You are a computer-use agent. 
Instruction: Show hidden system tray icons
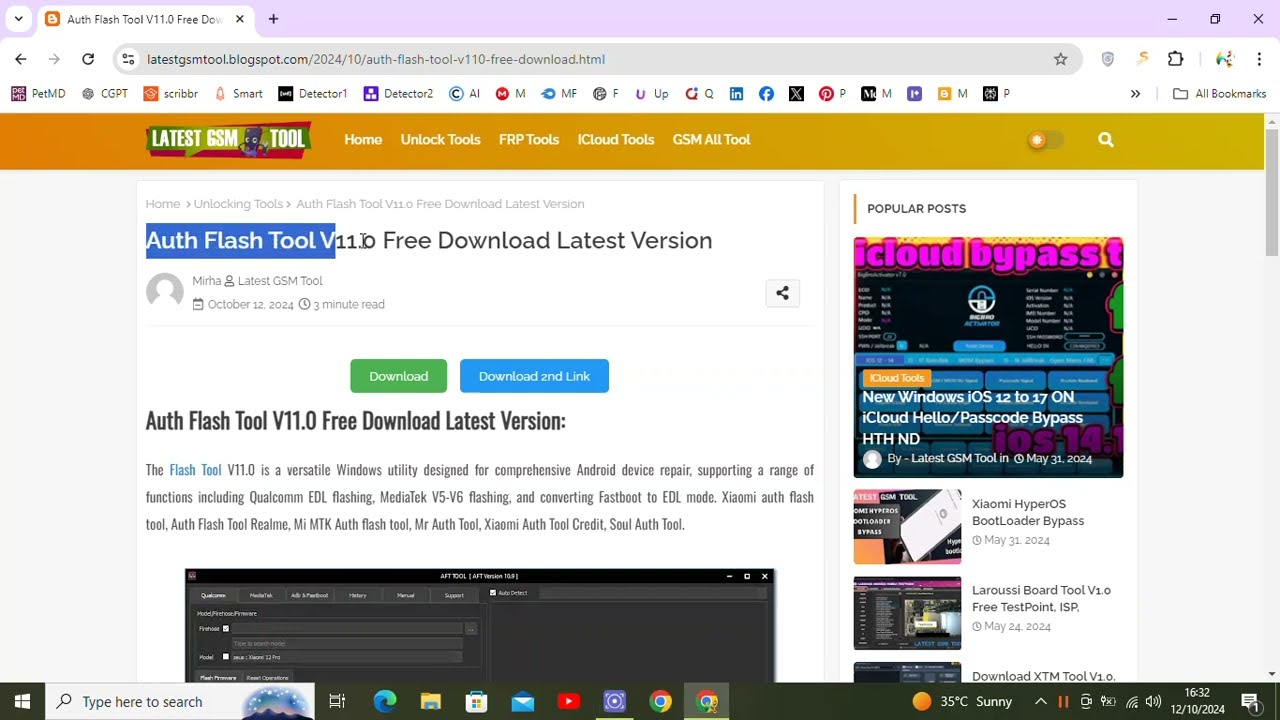coord(1040,702)
